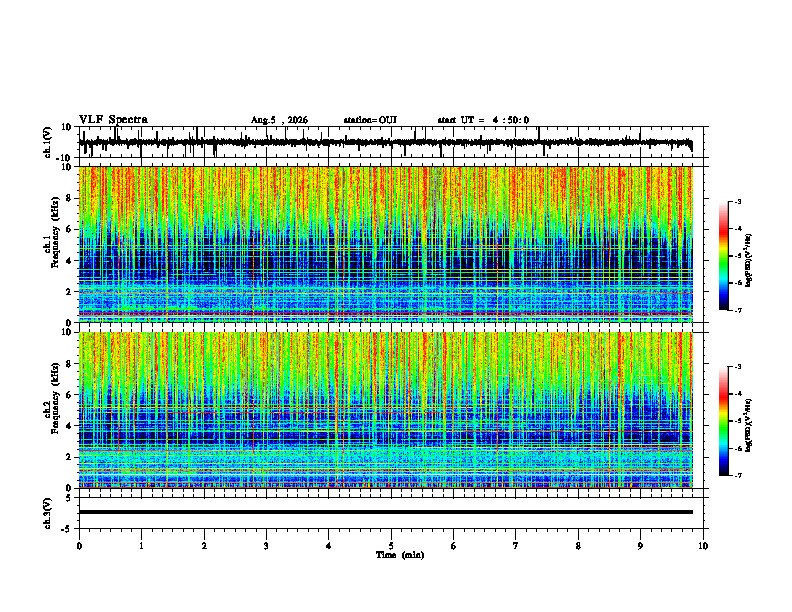The width and height of the screenshot is (792, 612).
Task: Click the ch.1 spectrogram color scale bar
Action: click(x=723, y=256)
